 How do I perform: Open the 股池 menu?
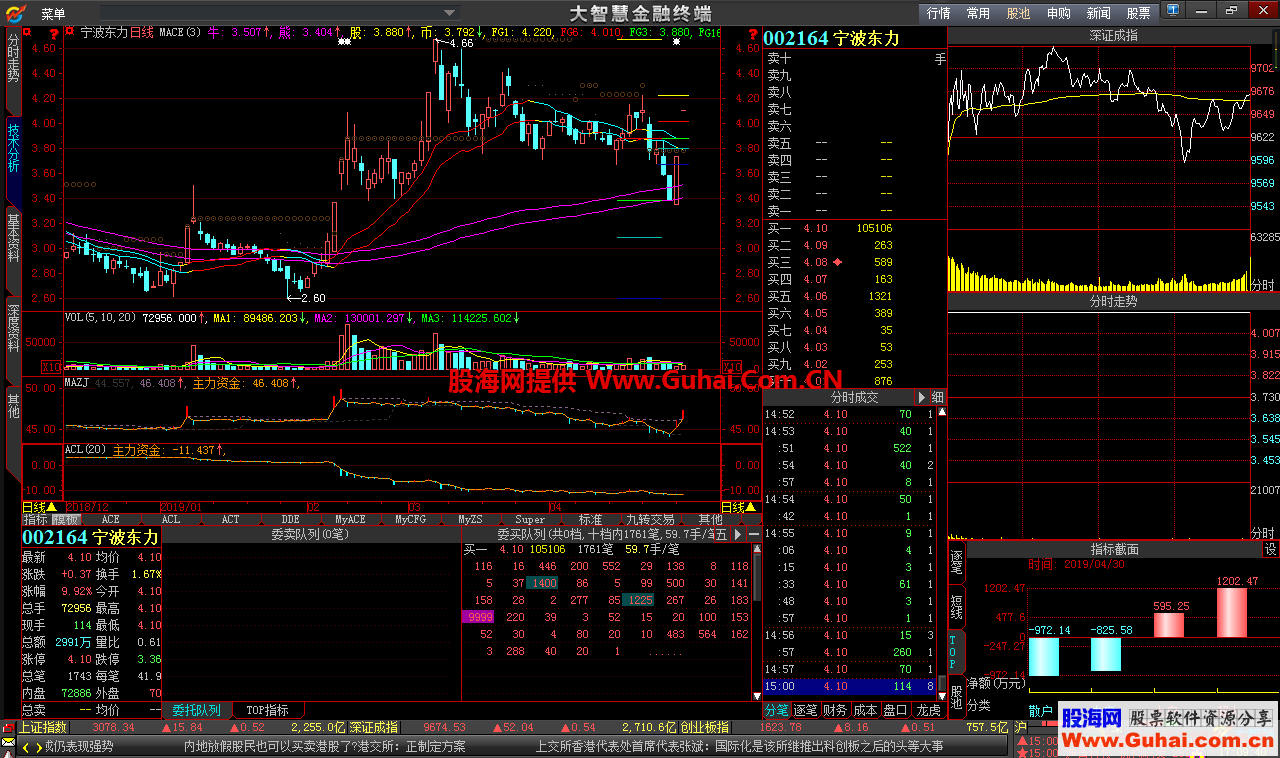coord(1018,13)
